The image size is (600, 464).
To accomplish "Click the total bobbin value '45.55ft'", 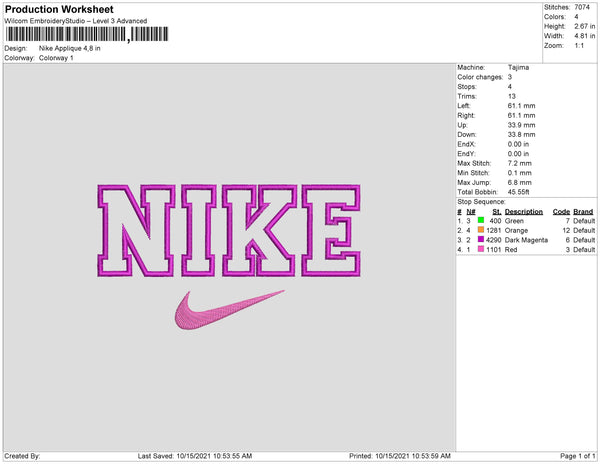I will (518, 192).
